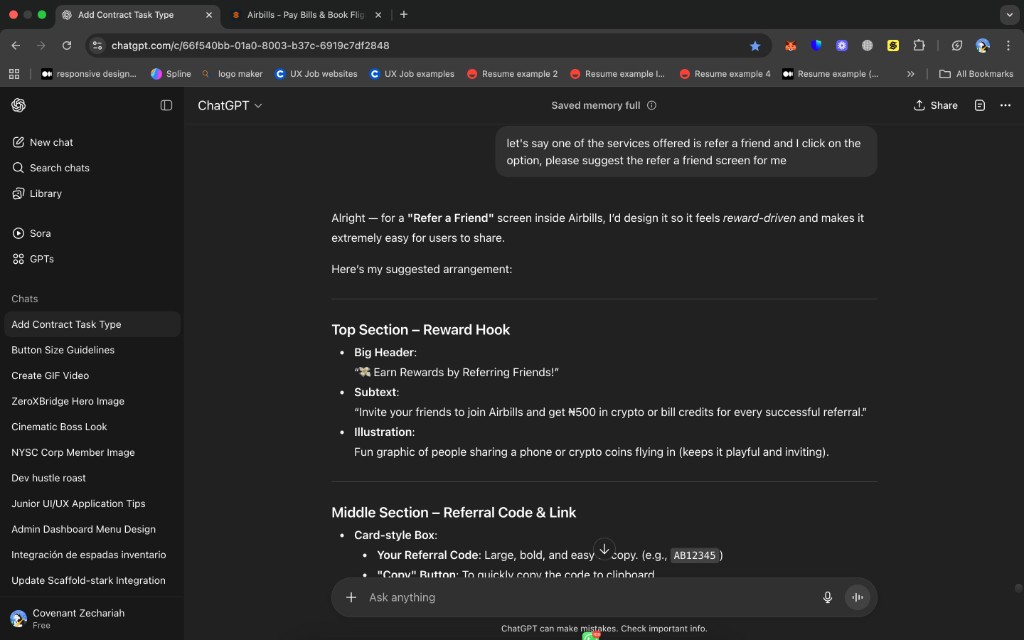The height and width of the screenshot is (640, 1024).
Task: Click the ChatGPT logo icon in sidebar
Action: [x=18, y=105]
